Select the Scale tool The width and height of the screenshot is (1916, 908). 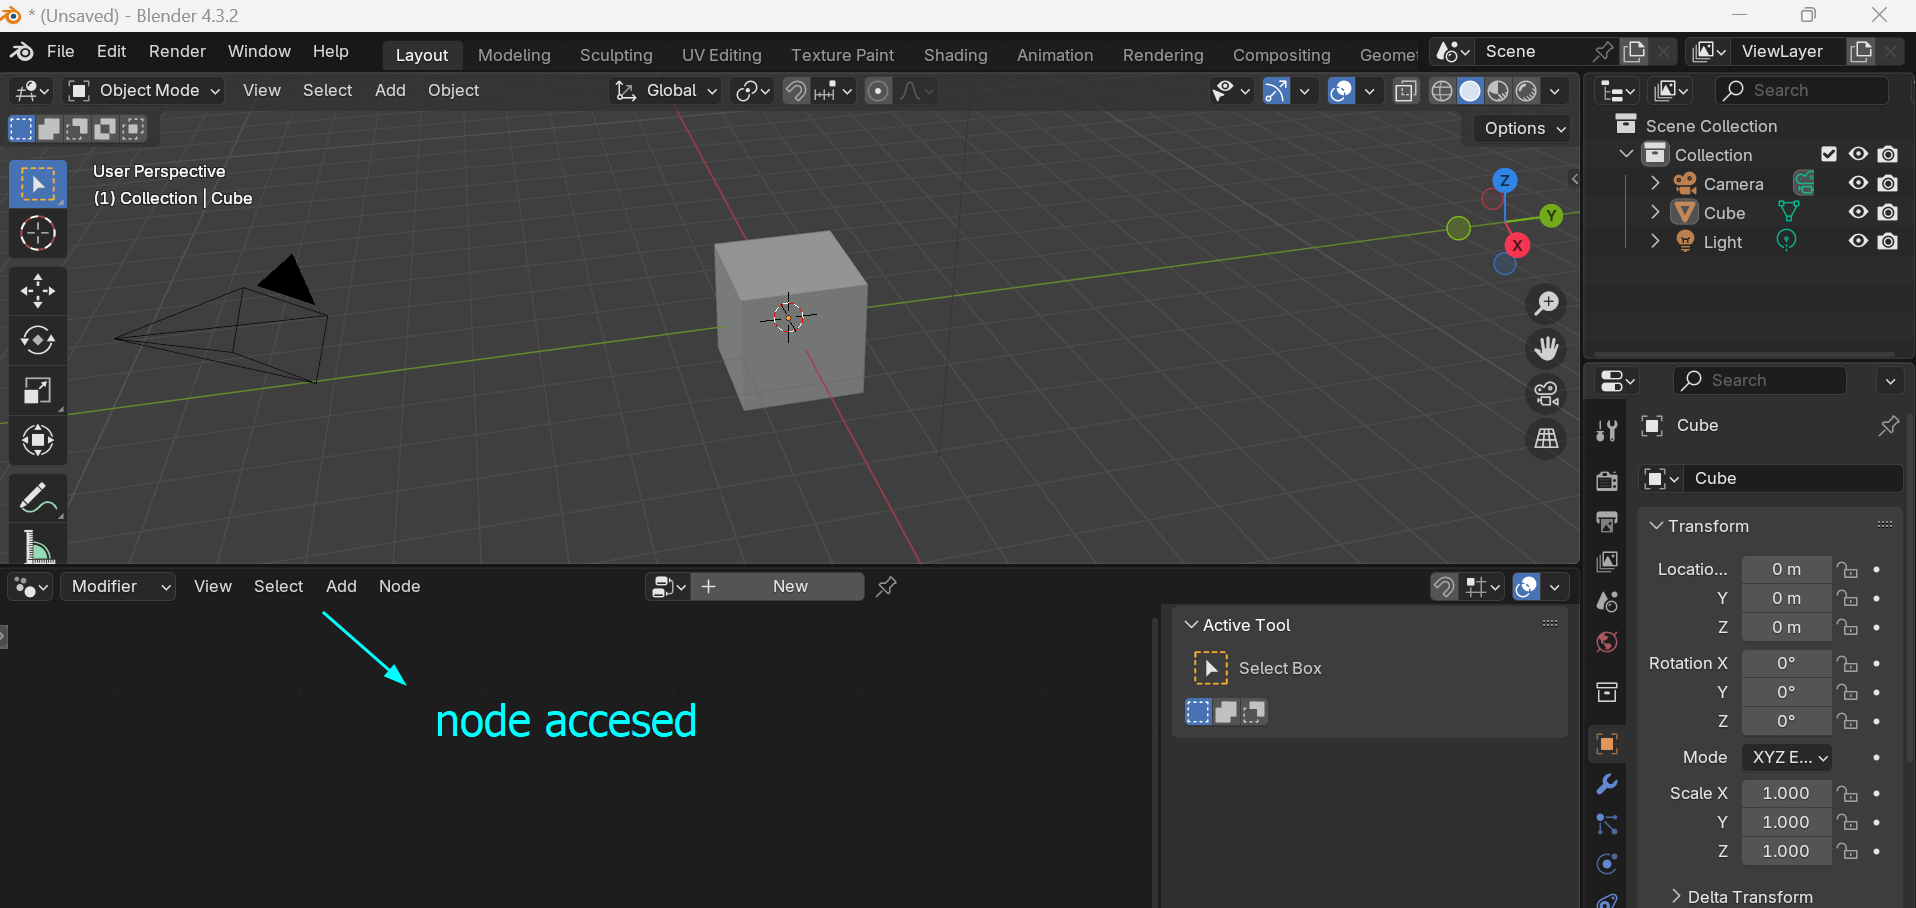point(38,391)
